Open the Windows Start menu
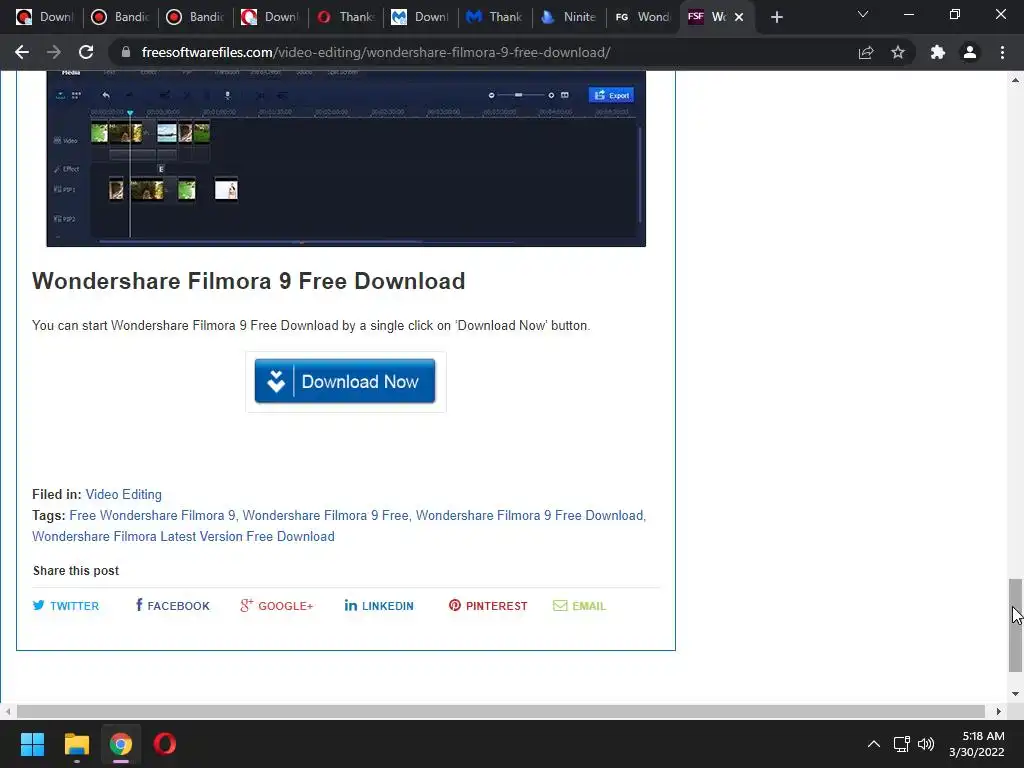Image resolution: width=1024 pixels, height=768 pixels. click(x=32, y=744)
